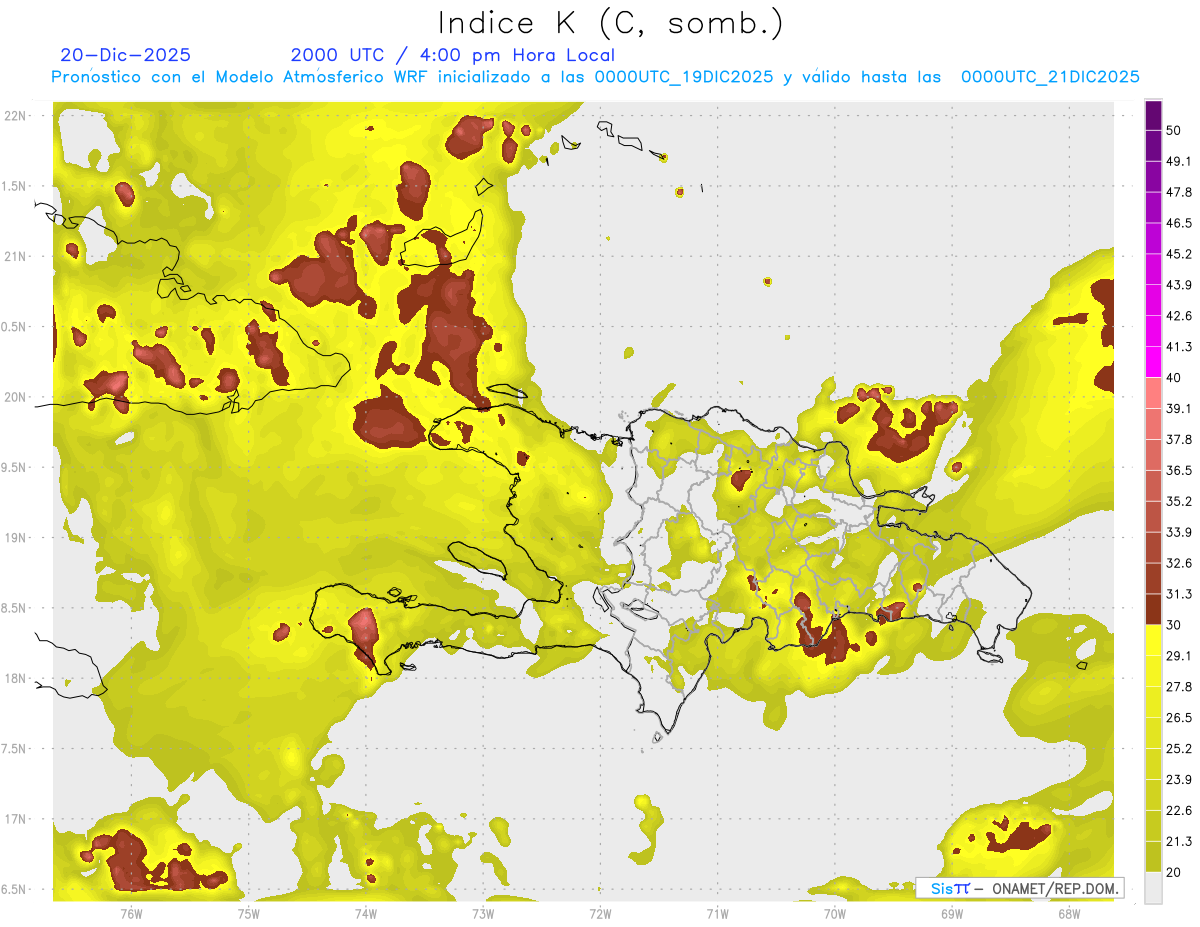Image resolution: width=1200 pixels, height=927 pixels.
Task: Click the "41.3" colorbar label
Action: [1179, 347]
